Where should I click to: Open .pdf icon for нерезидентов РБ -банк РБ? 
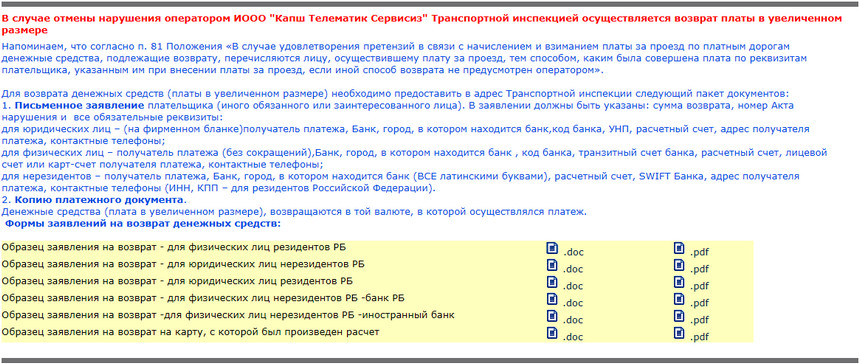680,299
